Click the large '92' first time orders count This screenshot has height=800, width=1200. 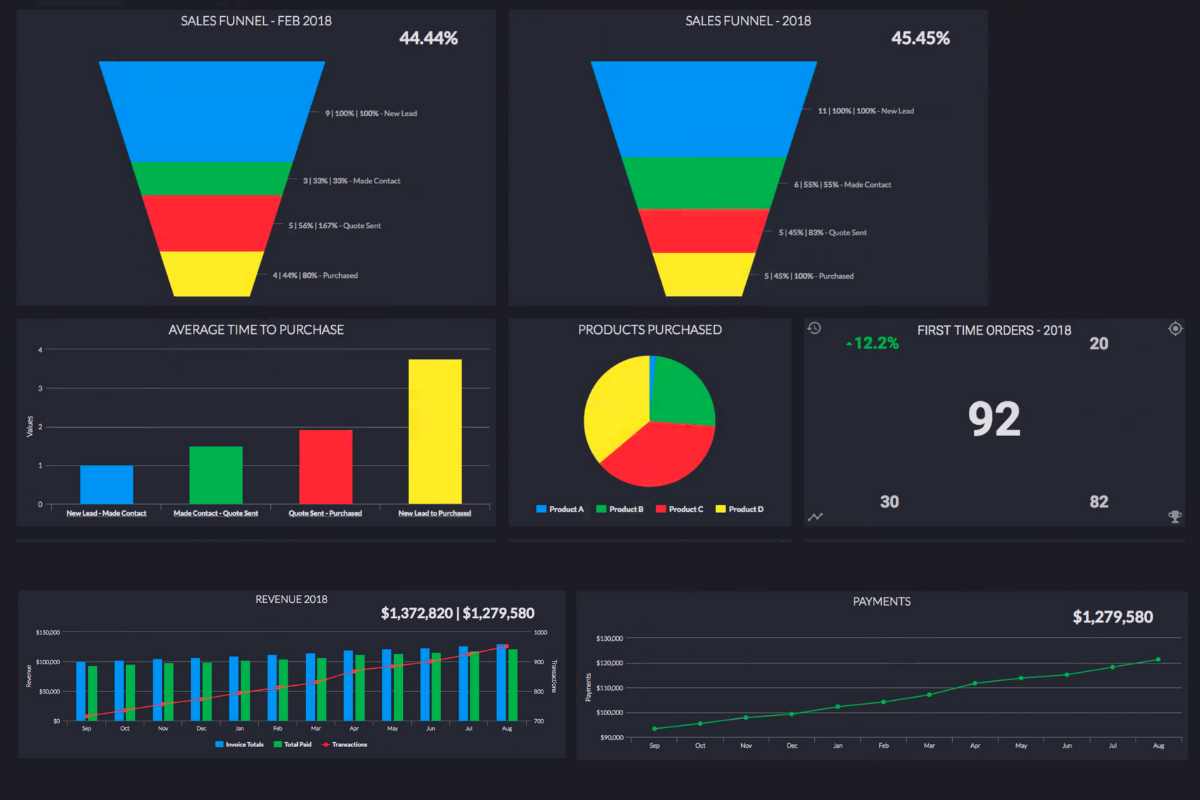[x=995, y=420]
